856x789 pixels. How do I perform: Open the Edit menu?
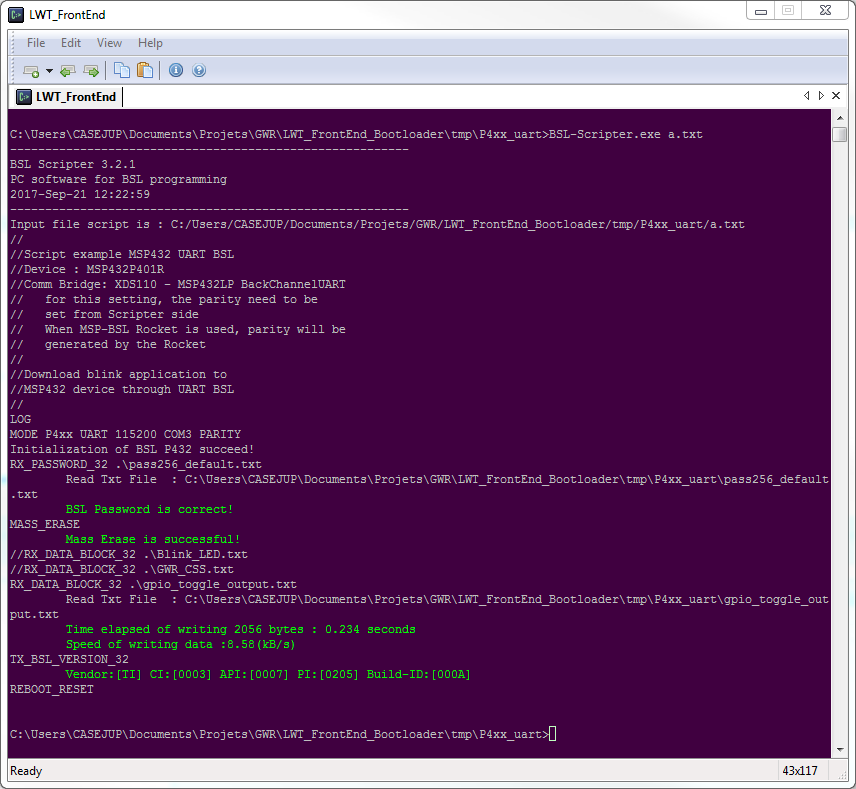[x=71, y=43]
